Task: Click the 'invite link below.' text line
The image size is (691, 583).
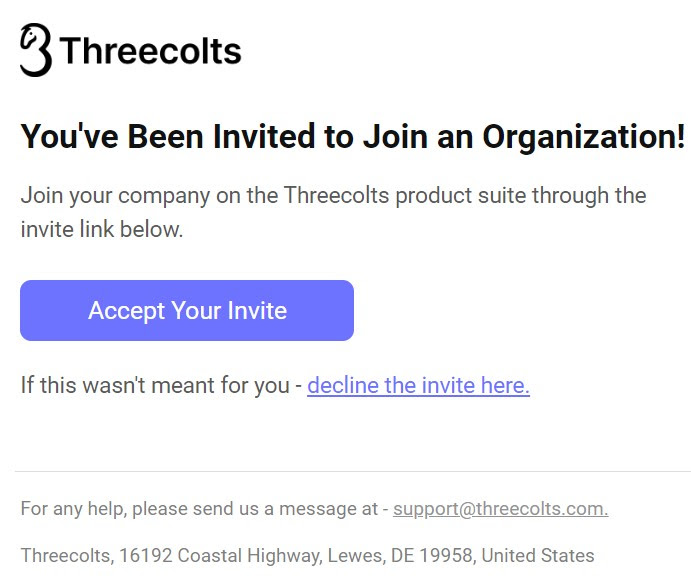Action: click(102, 229)
